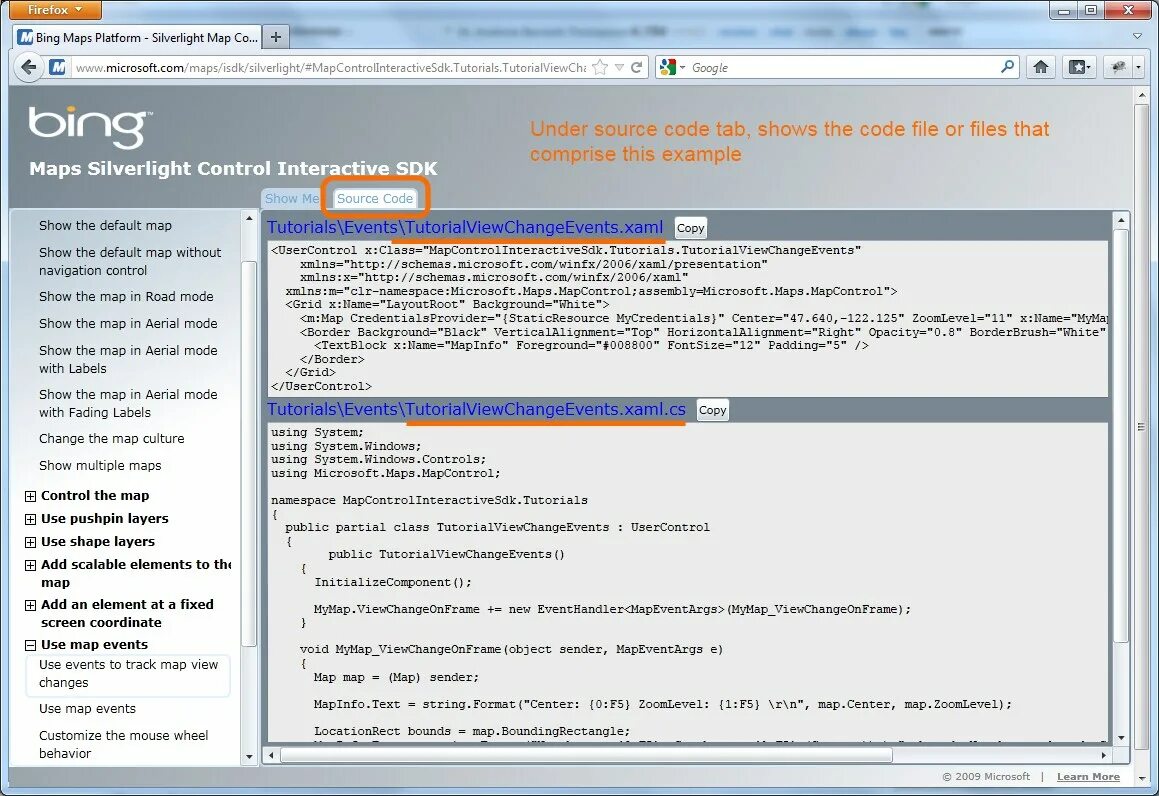Click the 'namespace MapControlInteractiveSdk.Tutorials' code line
Screen dimensions: 1159x796
[x=429, y=500]
